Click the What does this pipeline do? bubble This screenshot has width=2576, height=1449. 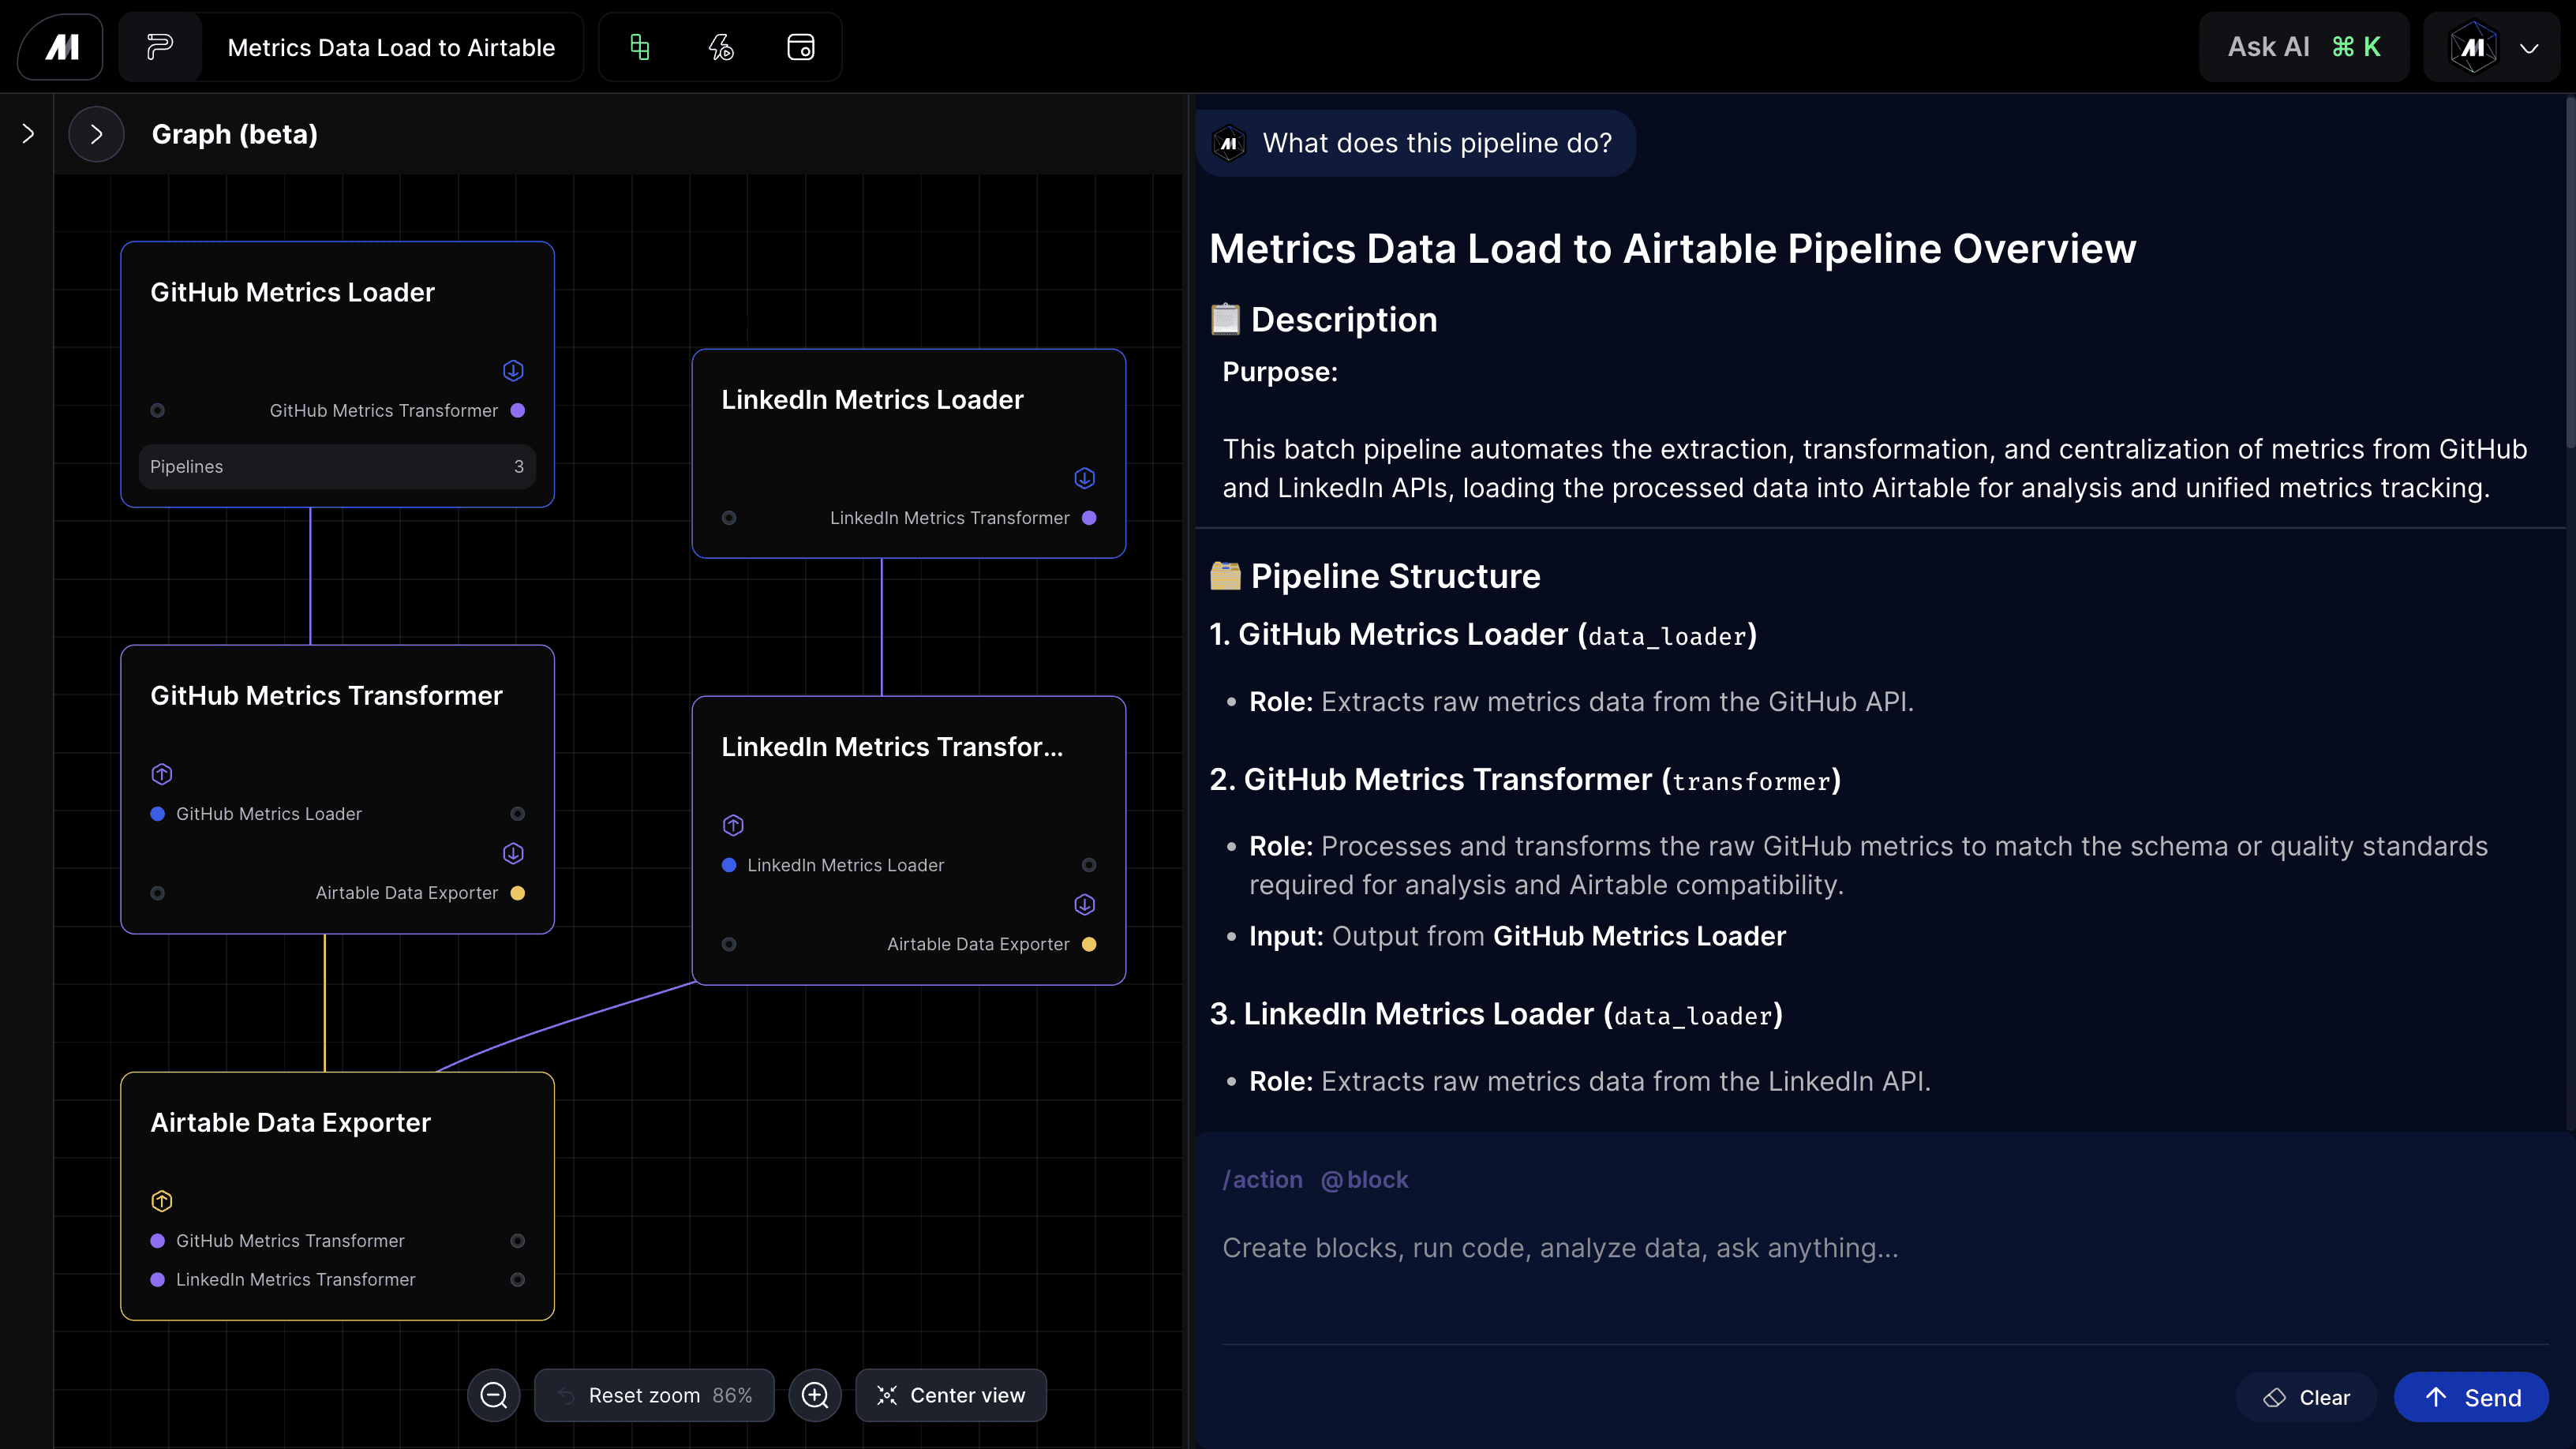pos(1415,143)
